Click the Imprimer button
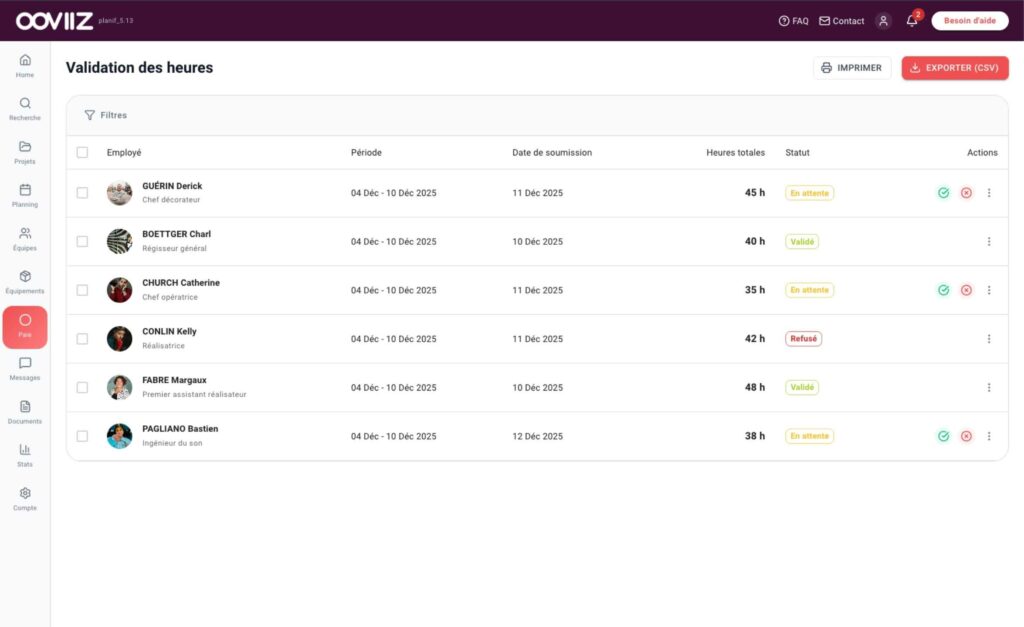Image resolution: width=1024 pixels, height=627 pixels. pos(851,68)
